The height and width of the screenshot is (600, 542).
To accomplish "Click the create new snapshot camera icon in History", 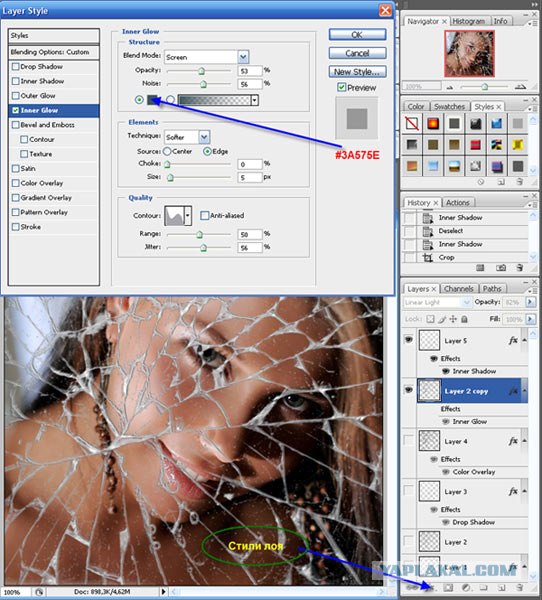I will coord(501,268).
